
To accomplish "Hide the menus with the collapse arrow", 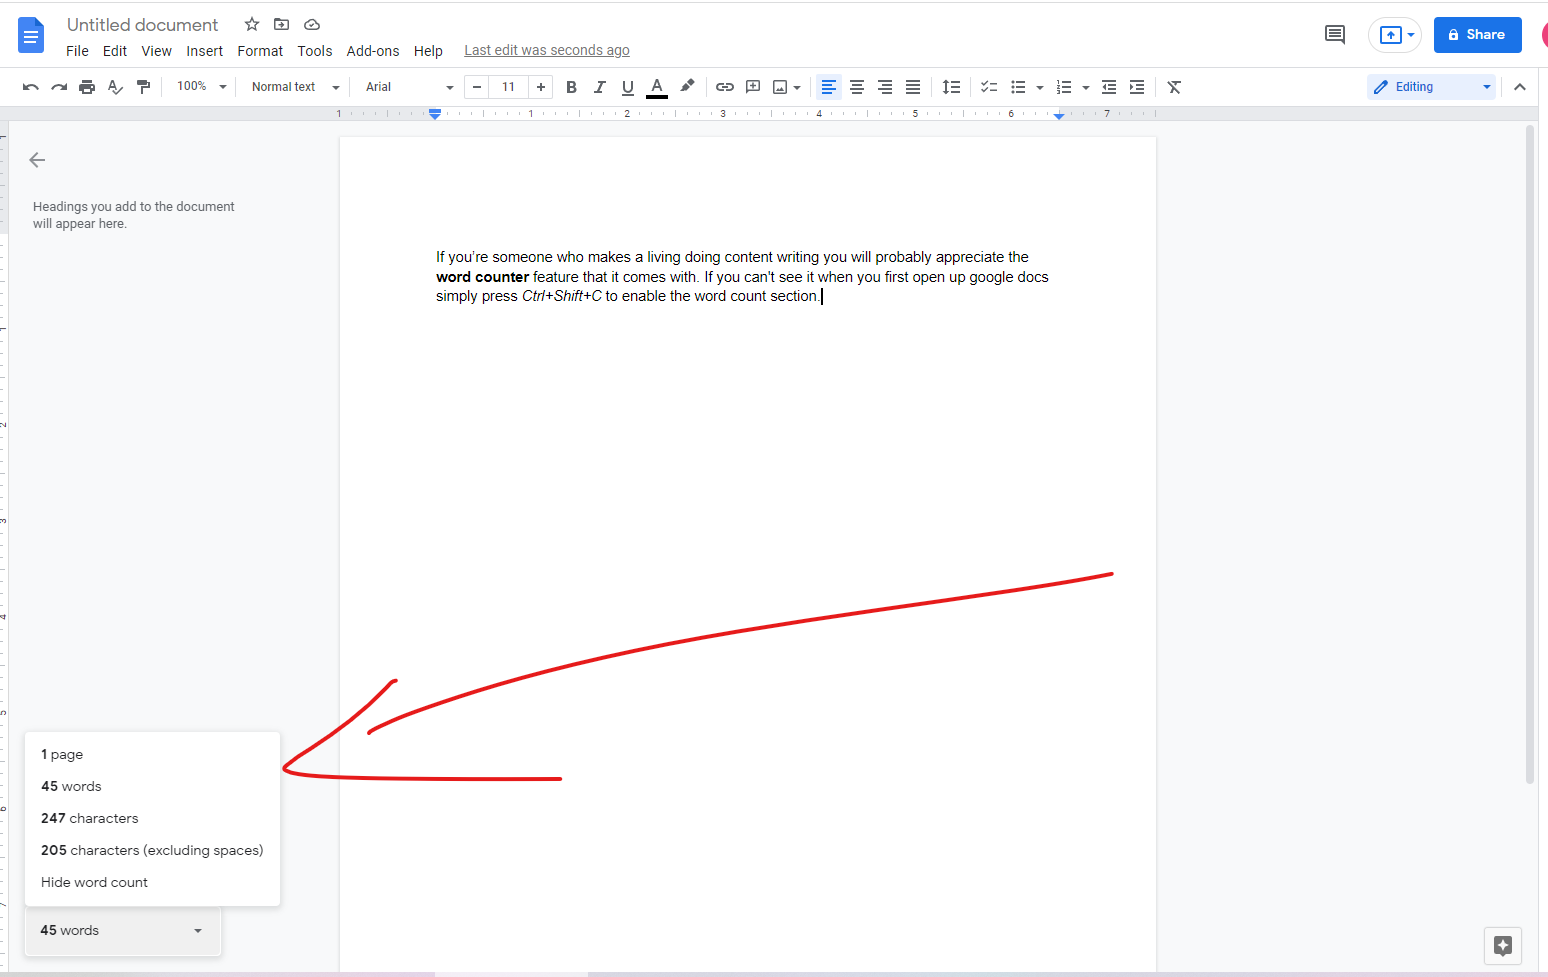I will coord(1520,87).
